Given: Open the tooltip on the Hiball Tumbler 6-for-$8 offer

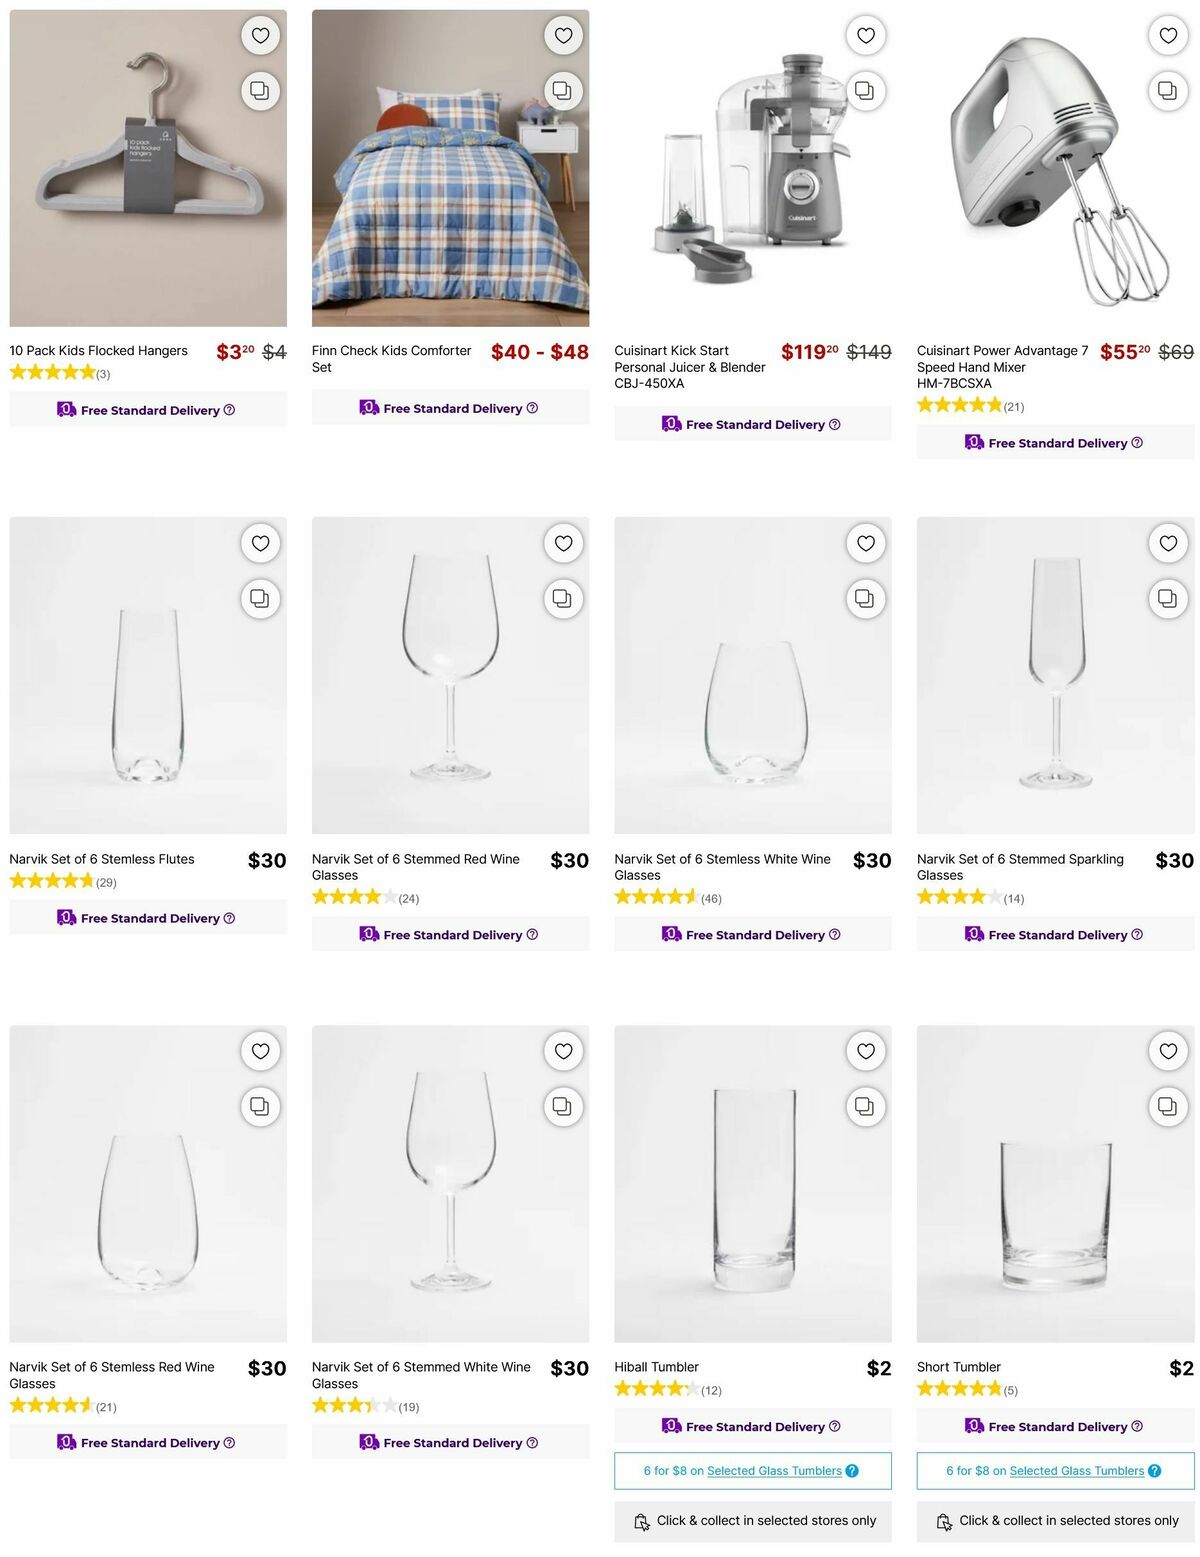Looking at the screenshot, I should click(851, 1471).
